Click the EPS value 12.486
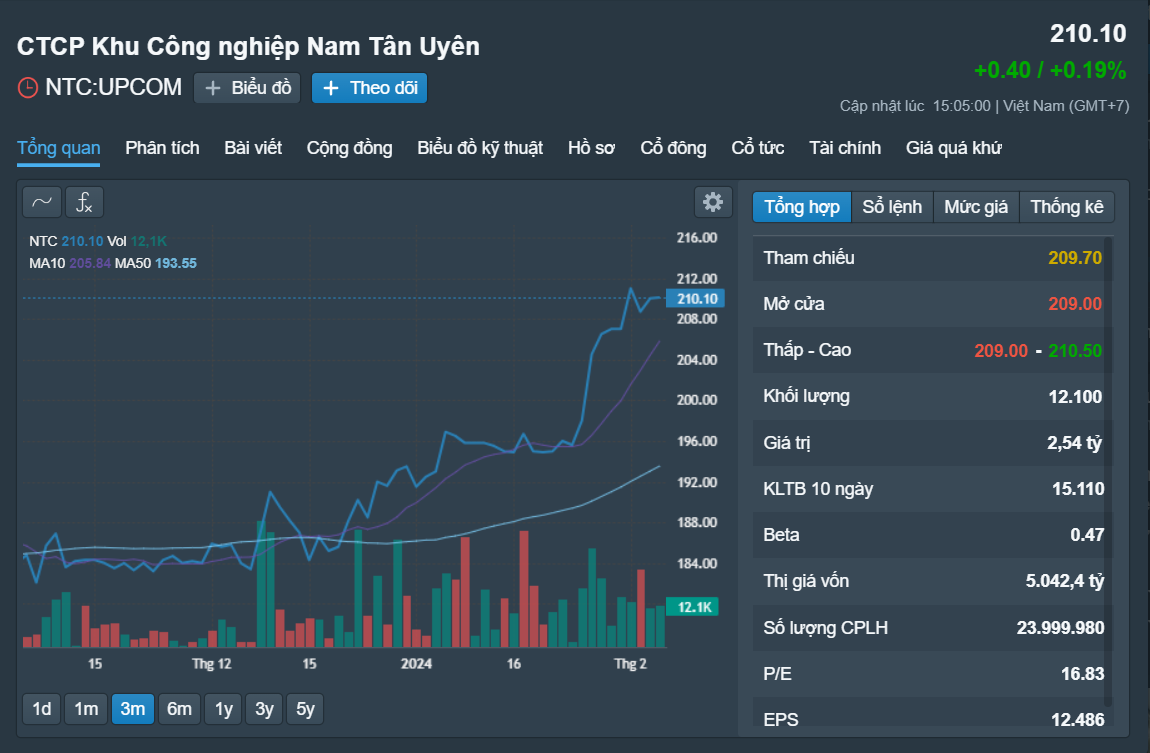Image resolution: width=1150 pixels, height=753 pixels. coord(1077,720)
